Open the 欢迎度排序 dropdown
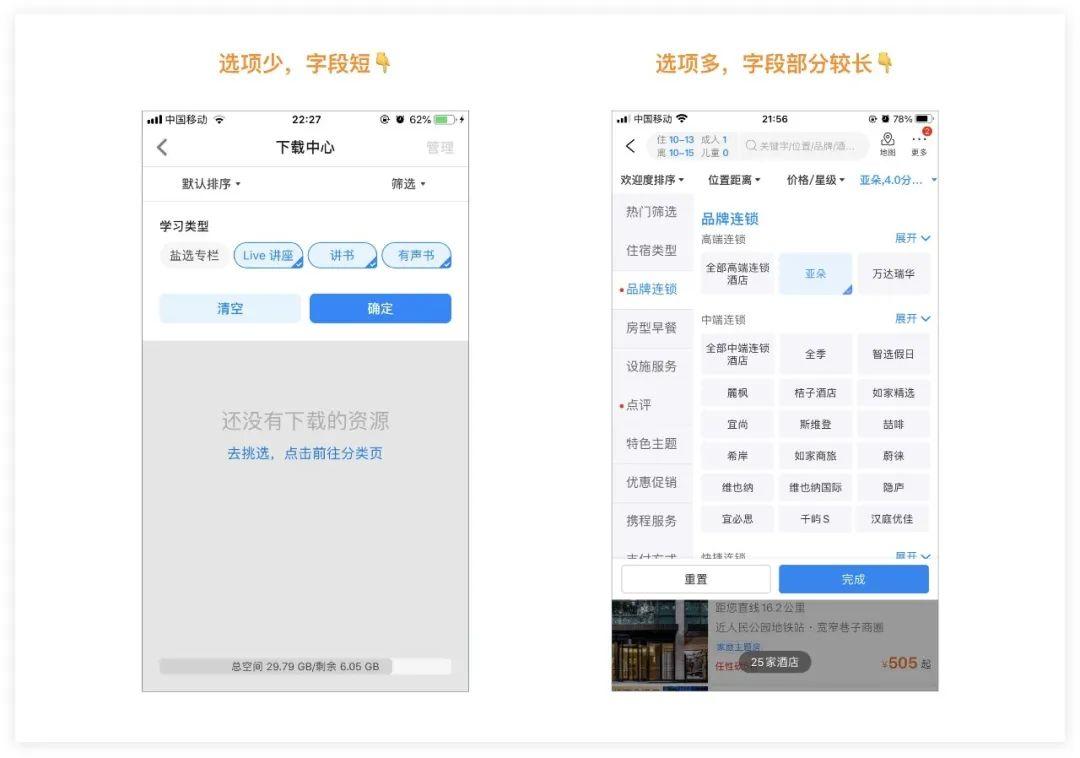This screenshot has height=758, width=1080. pyautogui.click(x=652, y=180)
